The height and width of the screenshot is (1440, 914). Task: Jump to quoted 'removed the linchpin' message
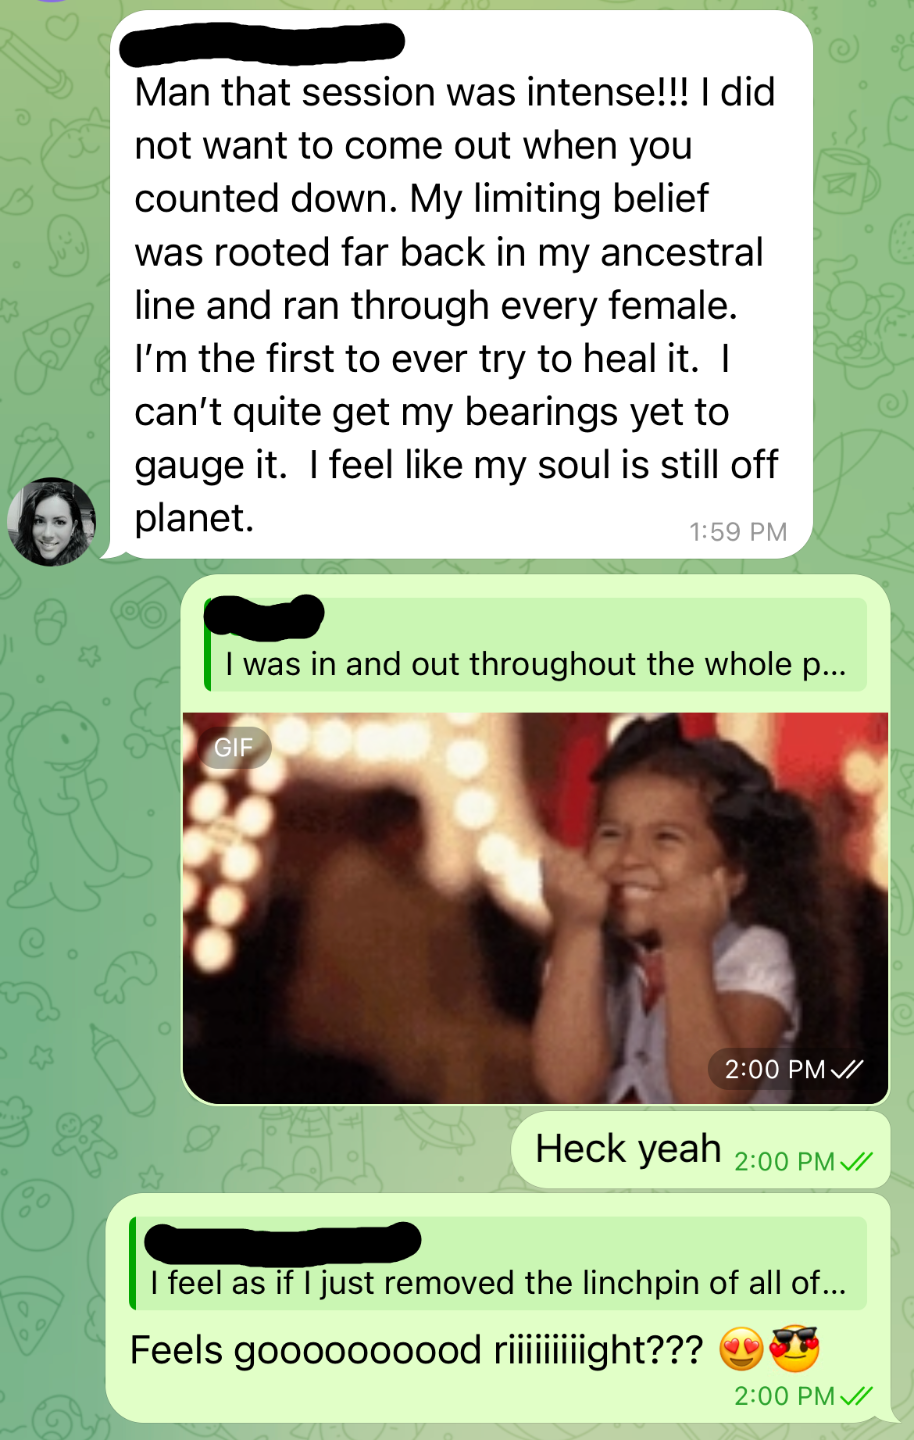(498, 1263)
